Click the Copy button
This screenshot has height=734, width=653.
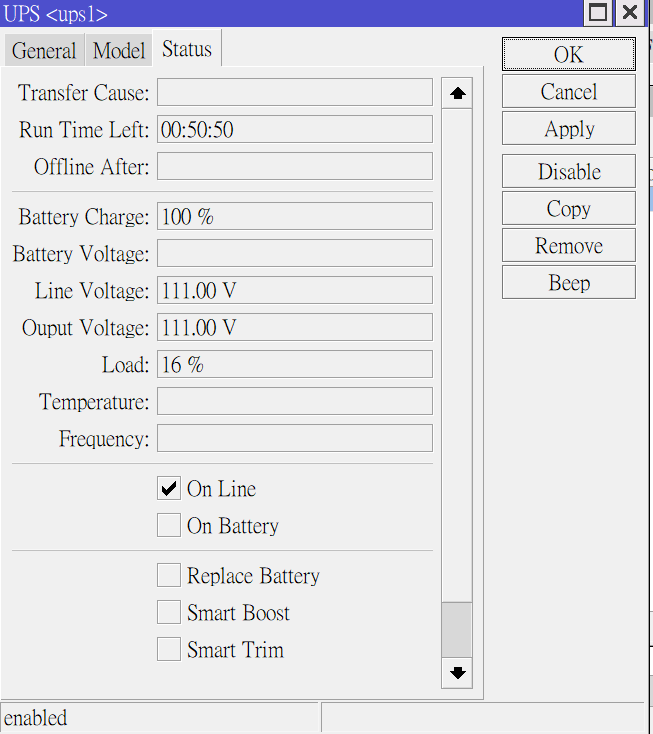tap(569, 208)
